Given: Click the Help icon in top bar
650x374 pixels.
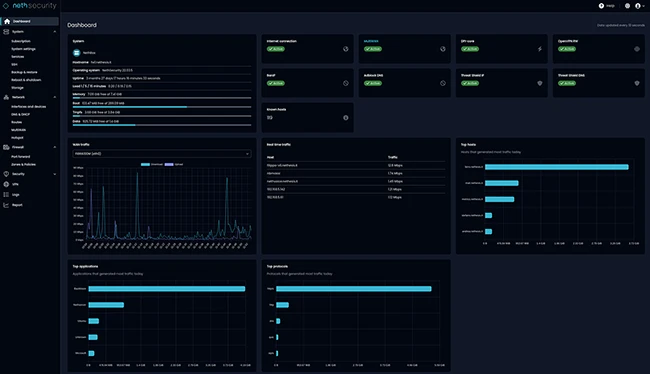Looking at the screenshot, I should 601,6.
